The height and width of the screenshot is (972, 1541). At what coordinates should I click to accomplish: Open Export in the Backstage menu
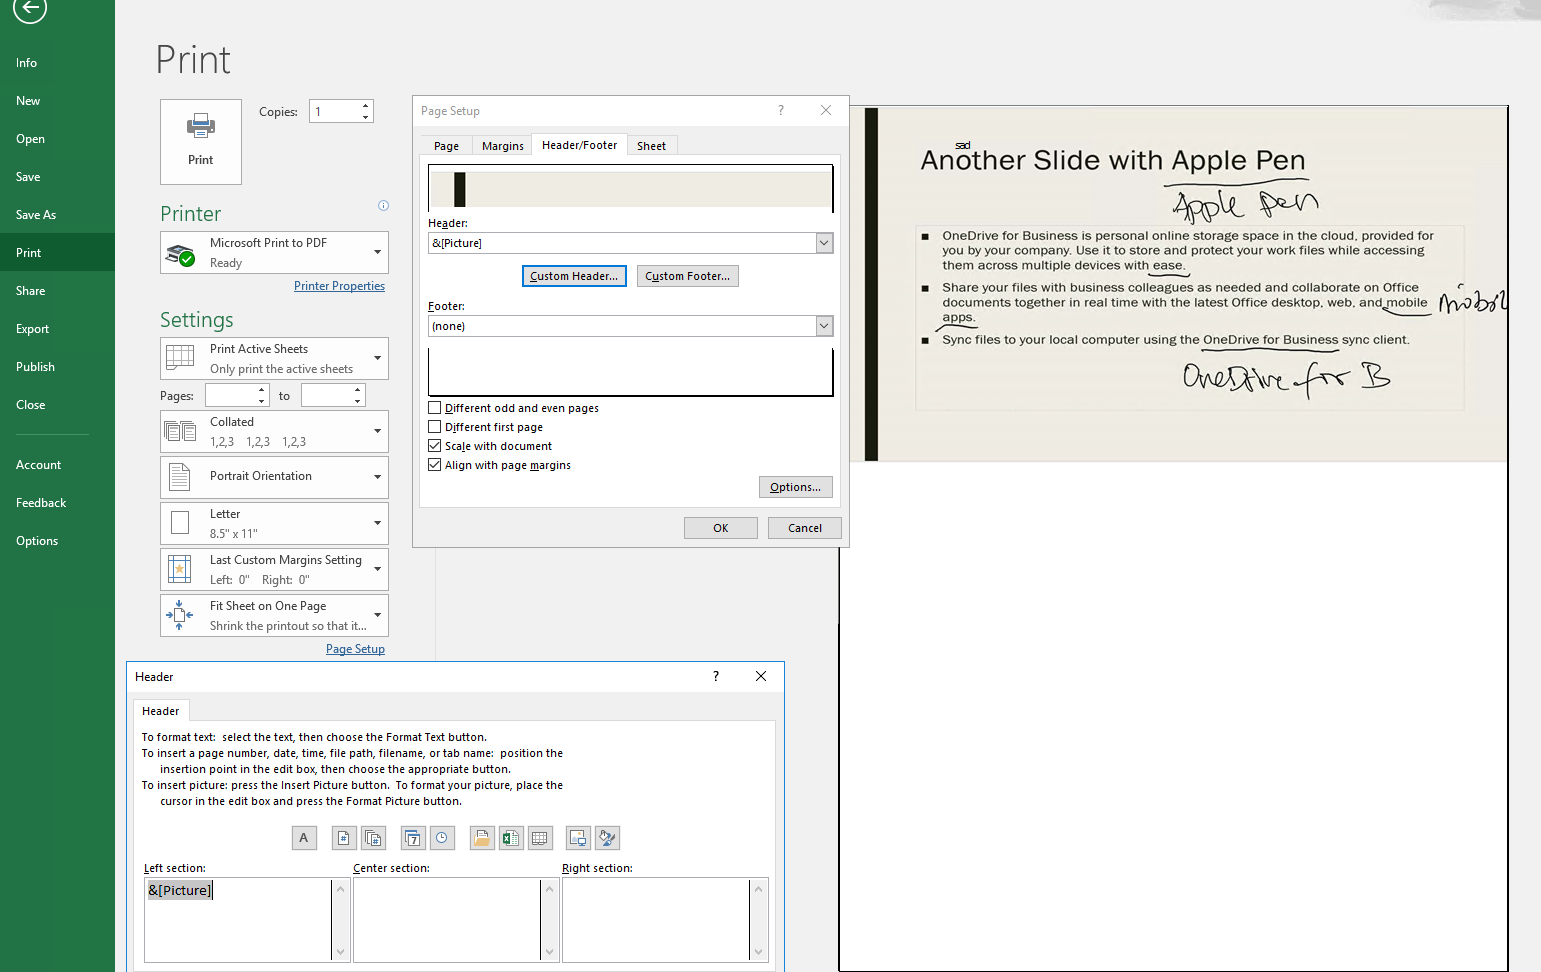point(57,329)
